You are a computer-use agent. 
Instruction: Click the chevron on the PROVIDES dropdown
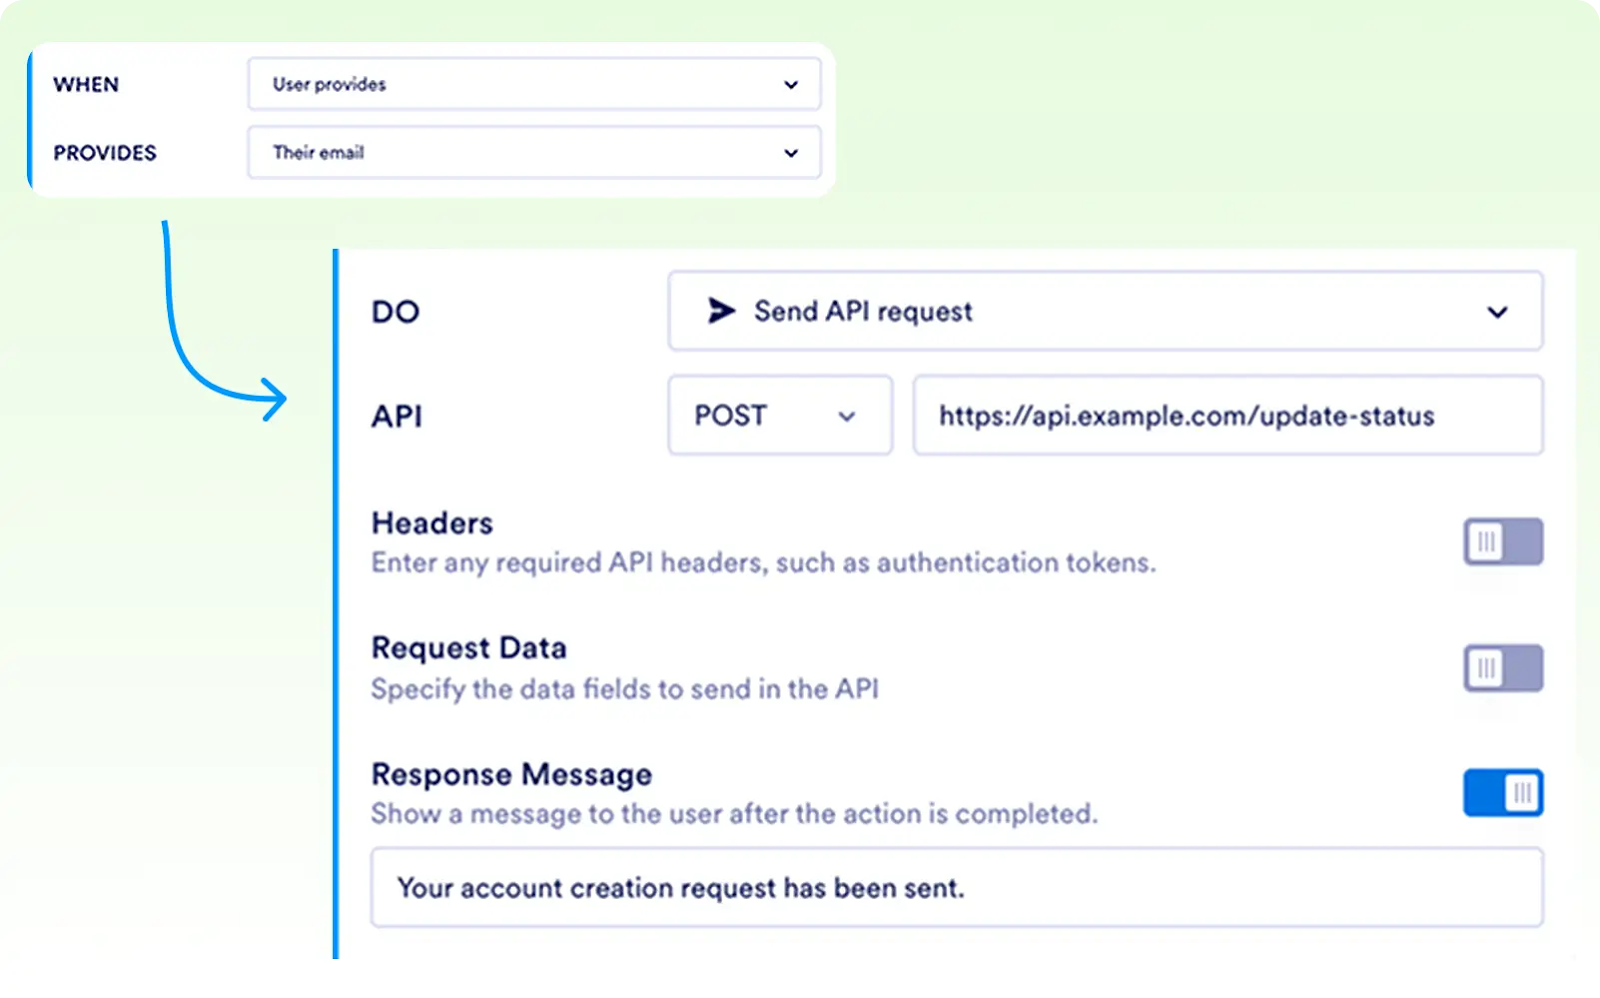[791, 152]
